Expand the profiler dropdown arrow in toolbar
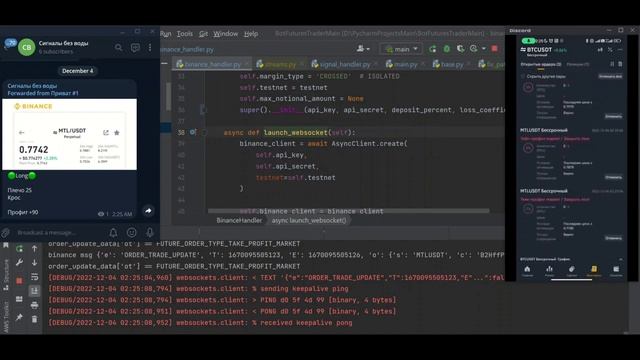Screen dimensions: 640x360 coord(483,49)
